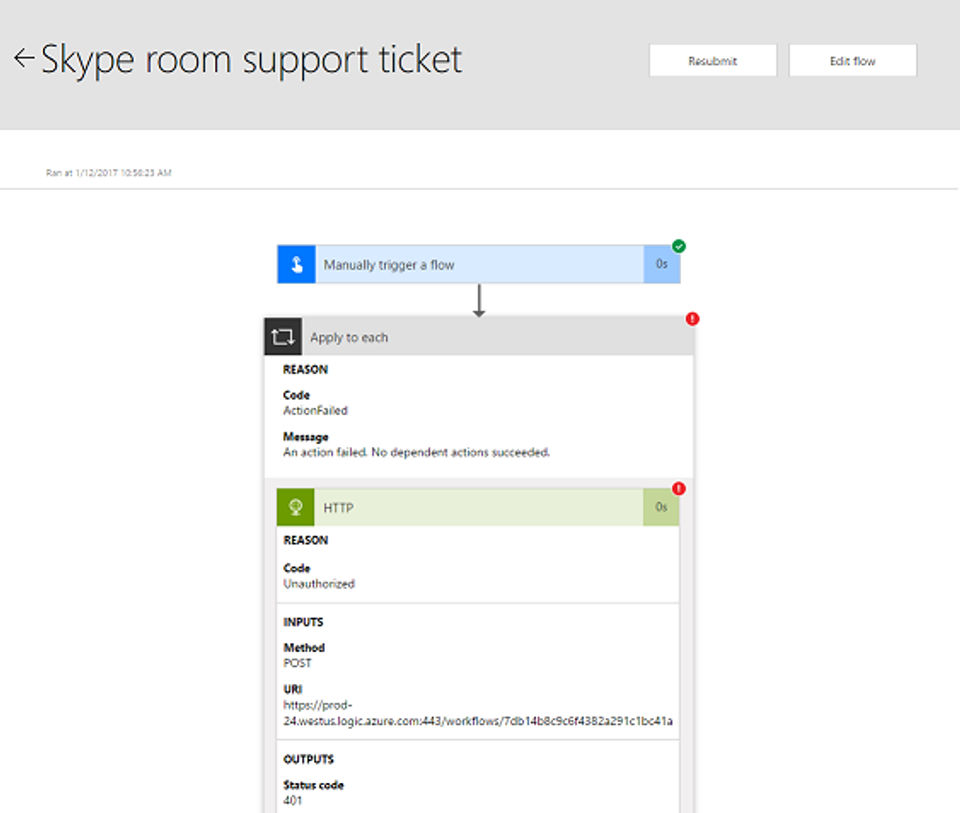Click the 401 status code value
960x813 pixels.
point(293,800)
